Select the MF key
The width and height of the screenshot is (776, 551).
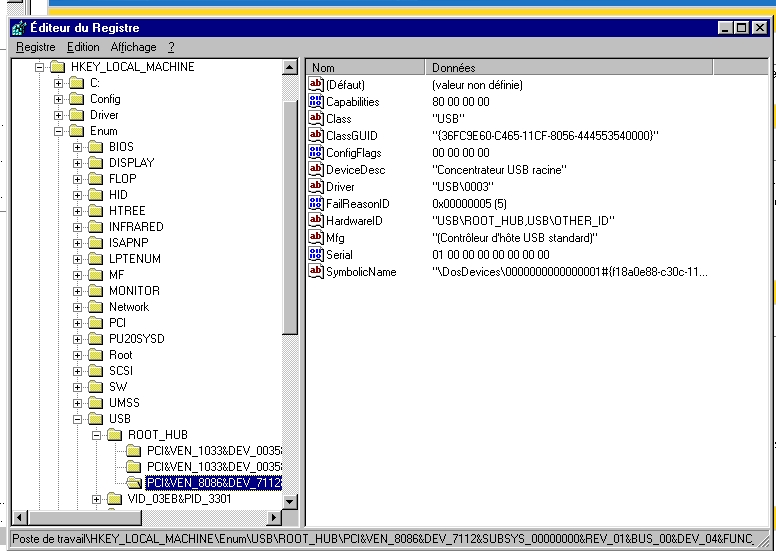click(116, 275)
